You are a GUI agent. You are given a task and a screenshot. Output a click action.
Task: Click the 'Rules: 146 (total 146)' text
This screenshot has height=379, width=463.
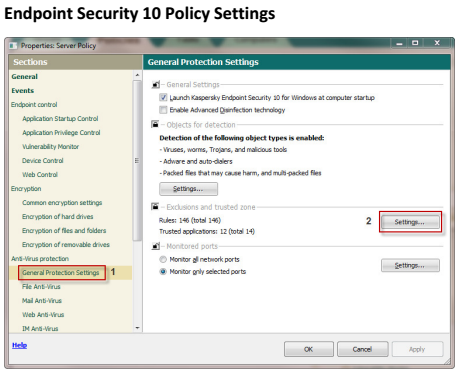pyautogui.click(x=190, y=220)
